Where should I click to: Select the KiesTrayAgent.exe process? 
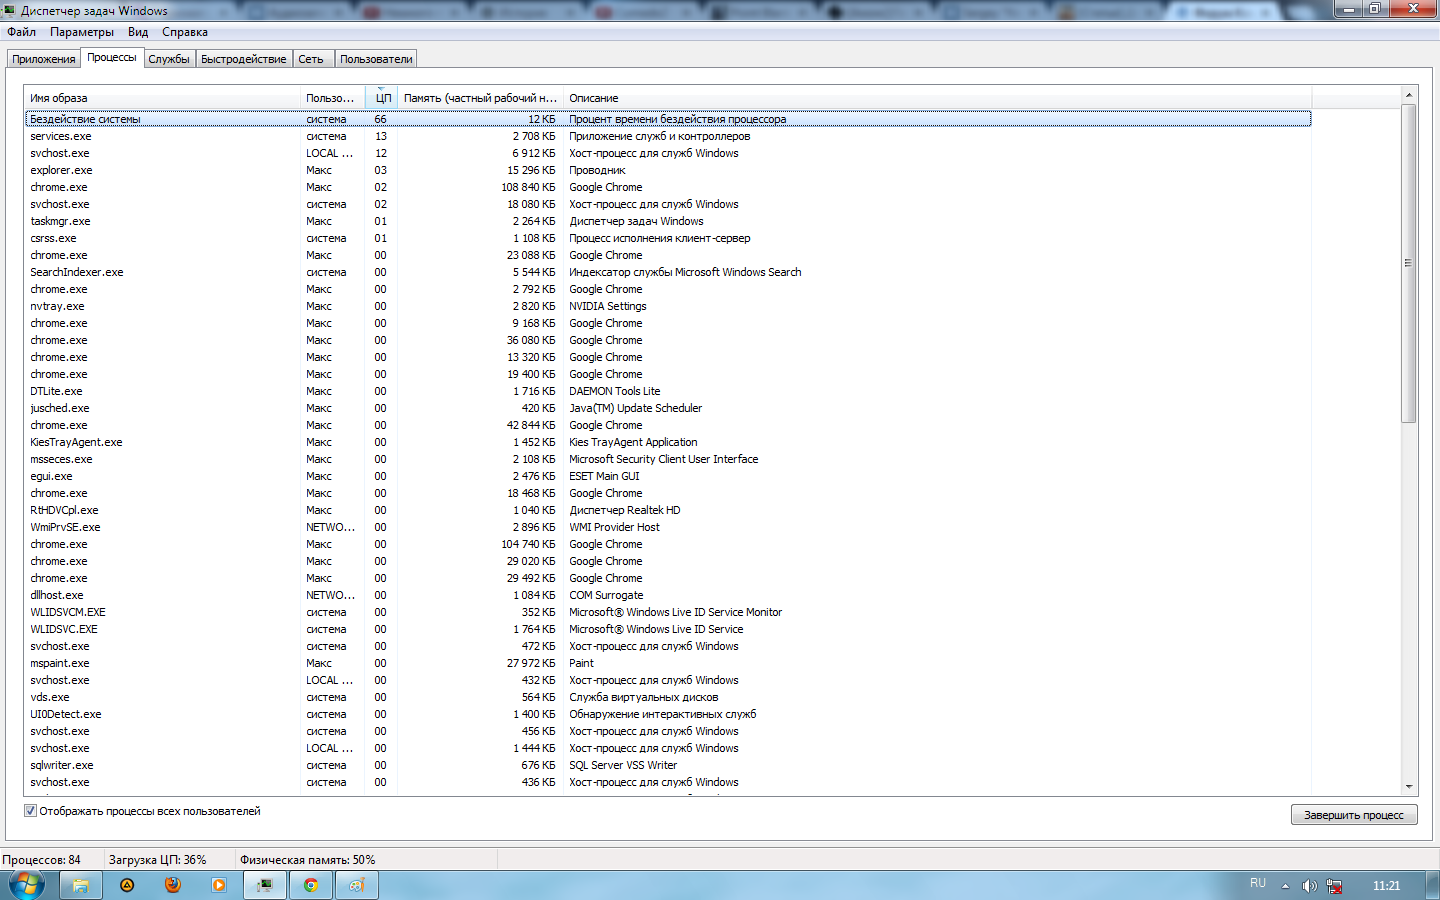(668, 442)
